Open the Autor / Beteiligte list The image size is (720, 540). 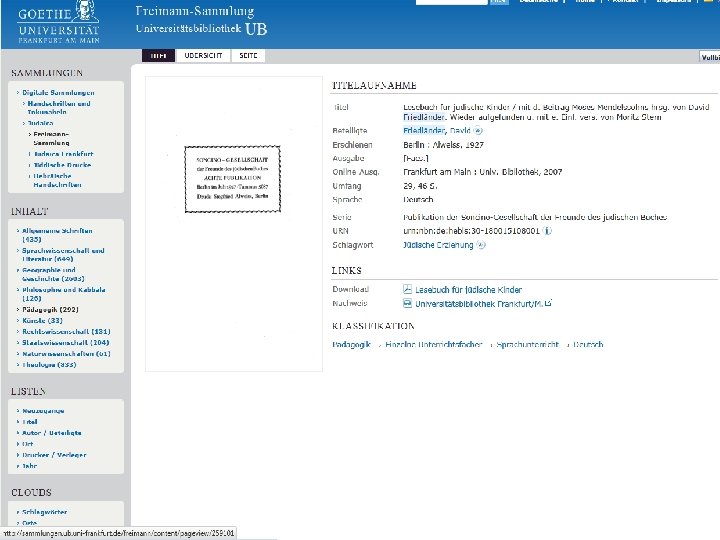(52, 433)
